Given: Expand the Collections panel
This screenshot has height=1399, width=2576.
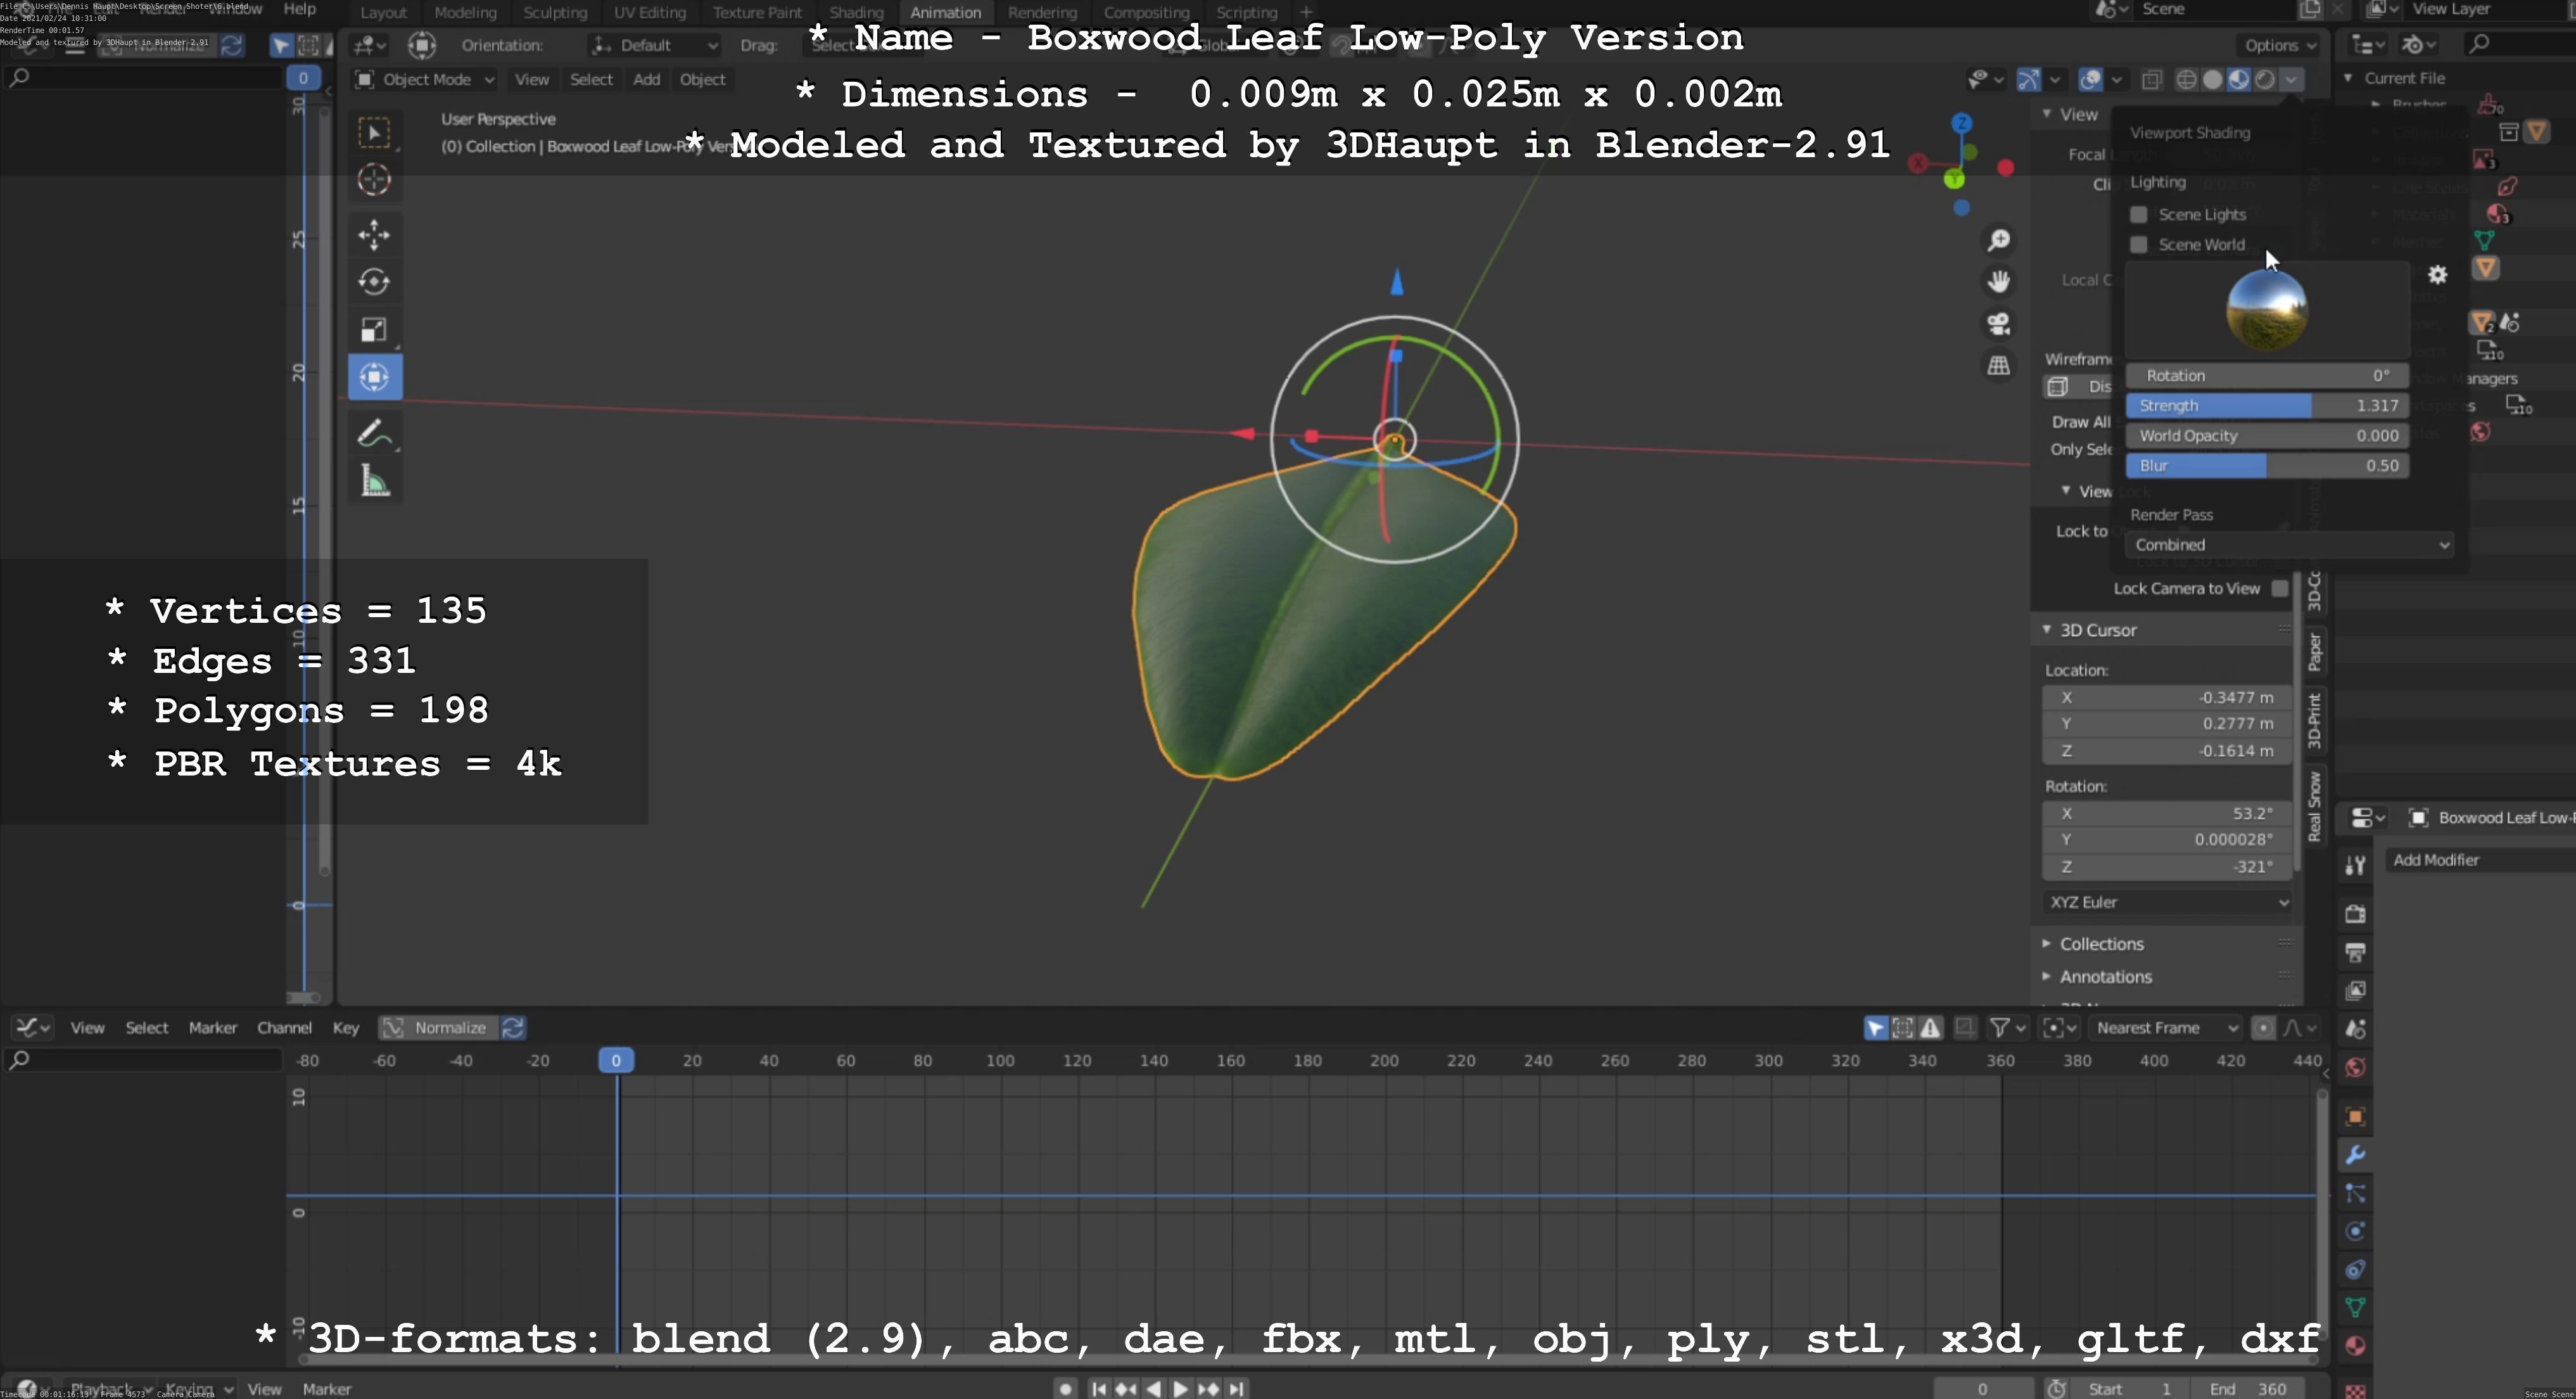Looking at the screenshot, I should pos(2101,944).
